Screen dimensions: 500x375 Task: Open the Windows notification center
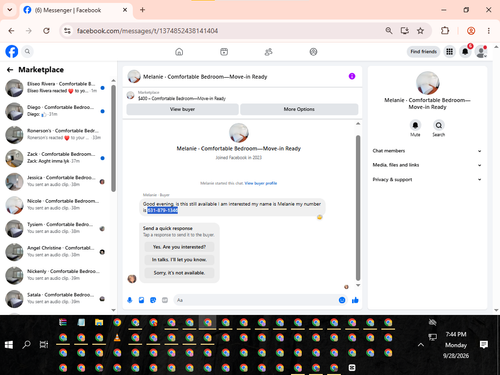[484, 345]
